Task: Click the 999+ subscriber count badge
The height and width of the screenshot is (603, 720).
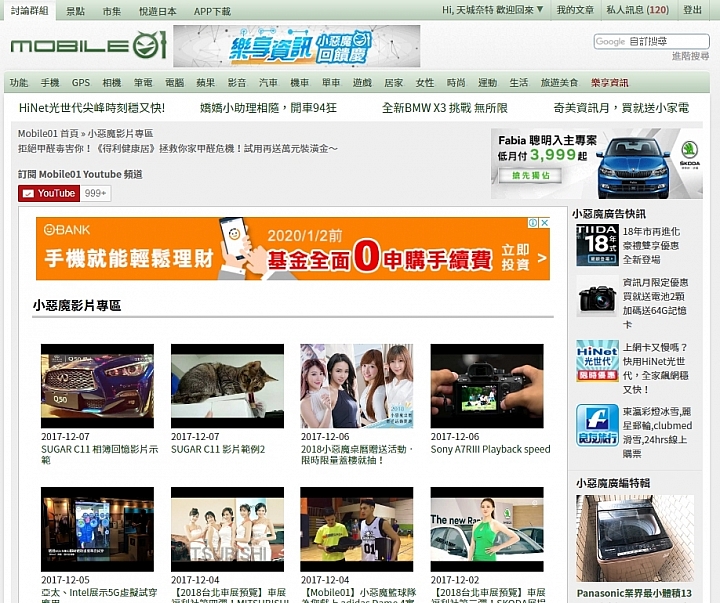Action: tap(96, 193)
